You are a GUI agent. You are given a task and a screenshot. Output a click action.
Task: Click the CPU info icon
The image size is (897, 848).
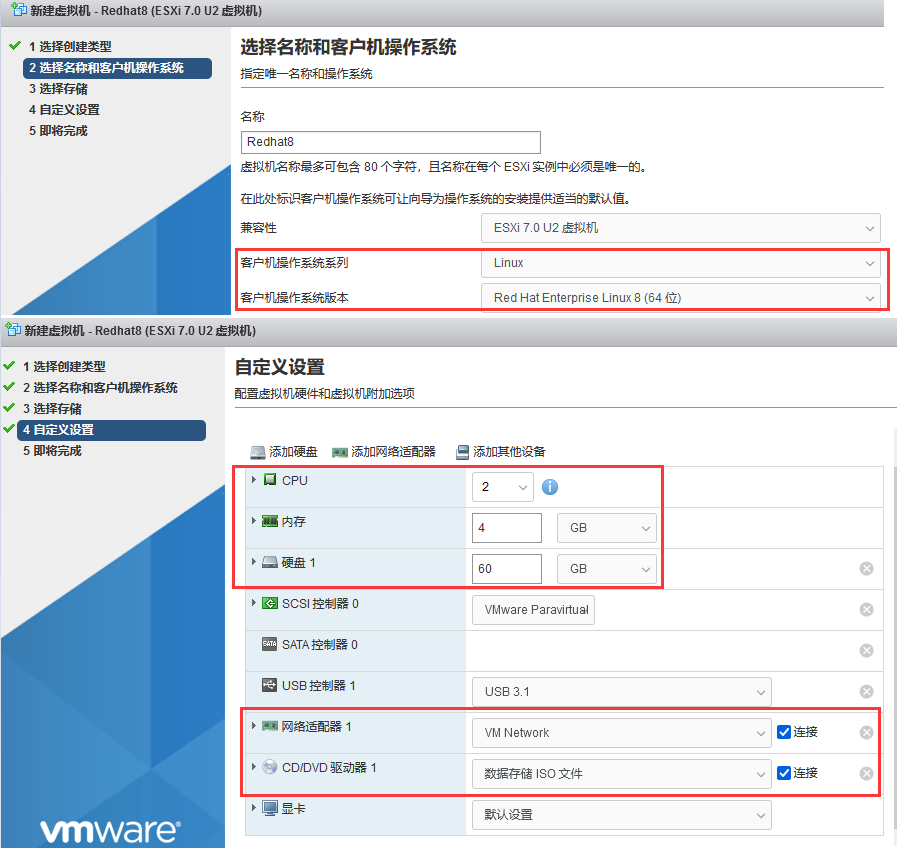(550, 487)
